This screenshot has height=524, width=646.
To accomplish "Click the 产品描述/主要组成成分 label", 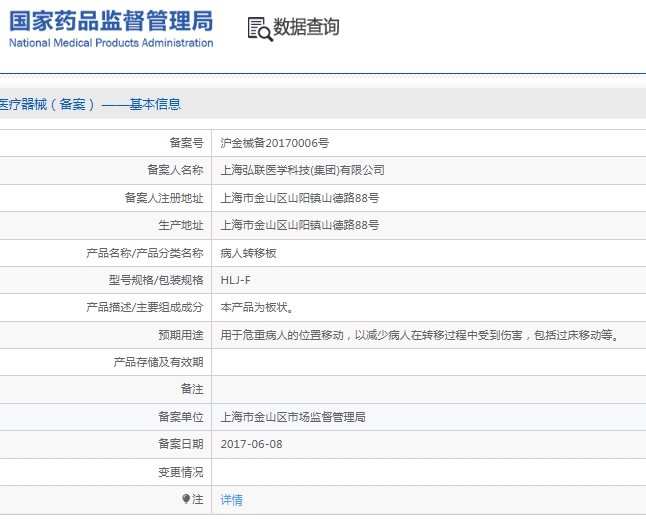I will click(145, 308).
